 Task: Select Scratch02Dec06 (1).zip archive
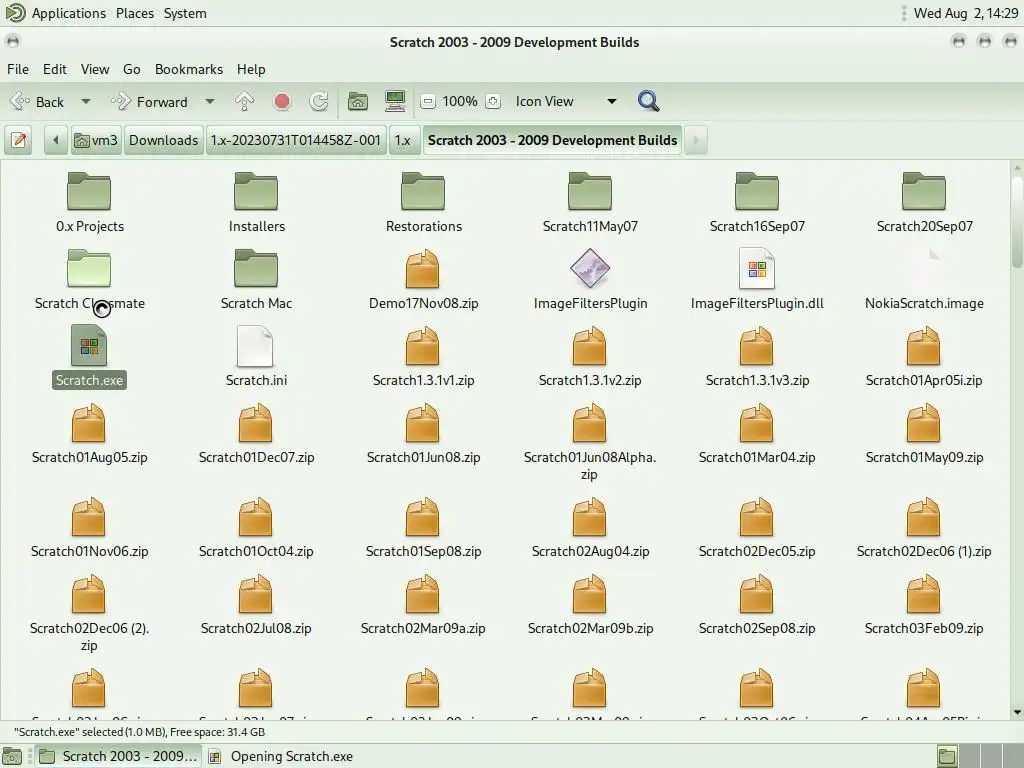924,528
